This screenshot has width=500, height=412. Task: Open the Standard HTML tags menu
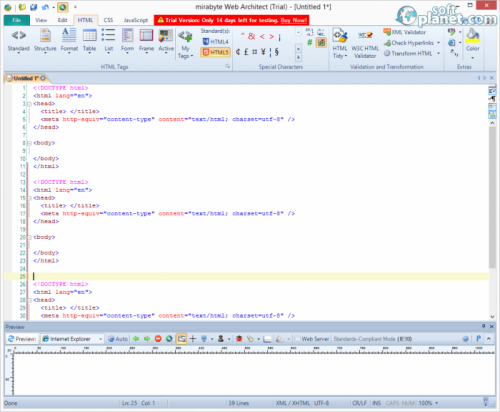[x=19, y=41]
